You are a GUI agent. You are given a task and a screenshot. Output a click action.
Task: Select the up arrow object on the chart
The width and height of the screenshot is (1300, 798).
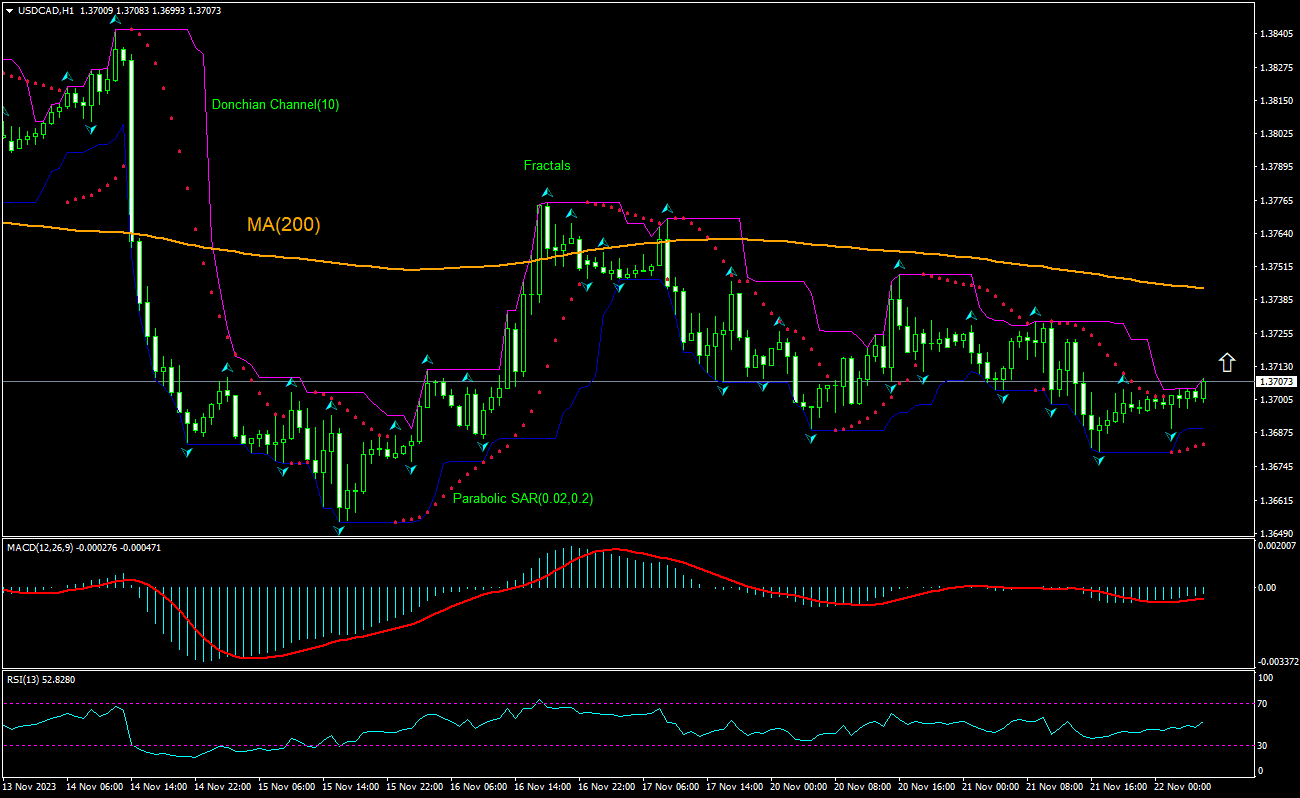click(x=1226, y=362)
